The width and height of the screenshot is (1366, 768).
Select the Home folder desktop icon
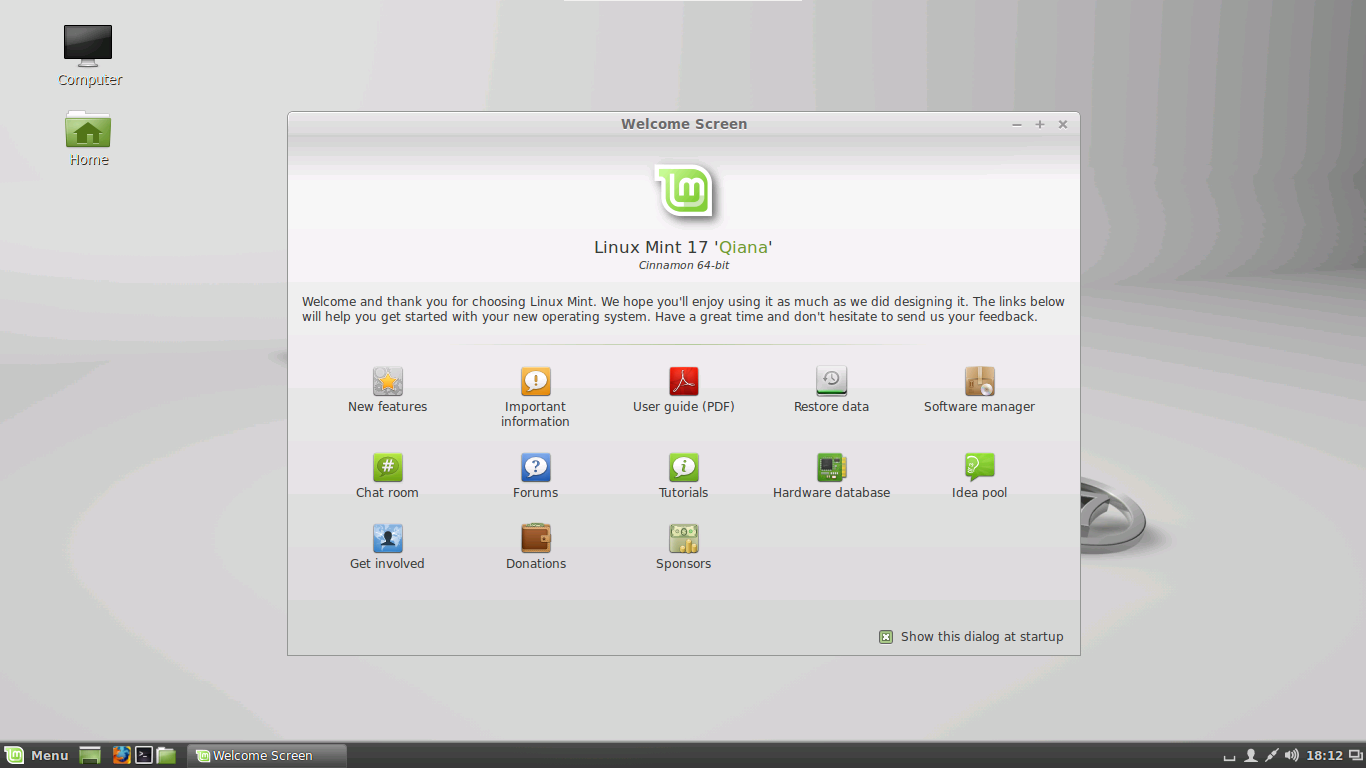[88, 138]
